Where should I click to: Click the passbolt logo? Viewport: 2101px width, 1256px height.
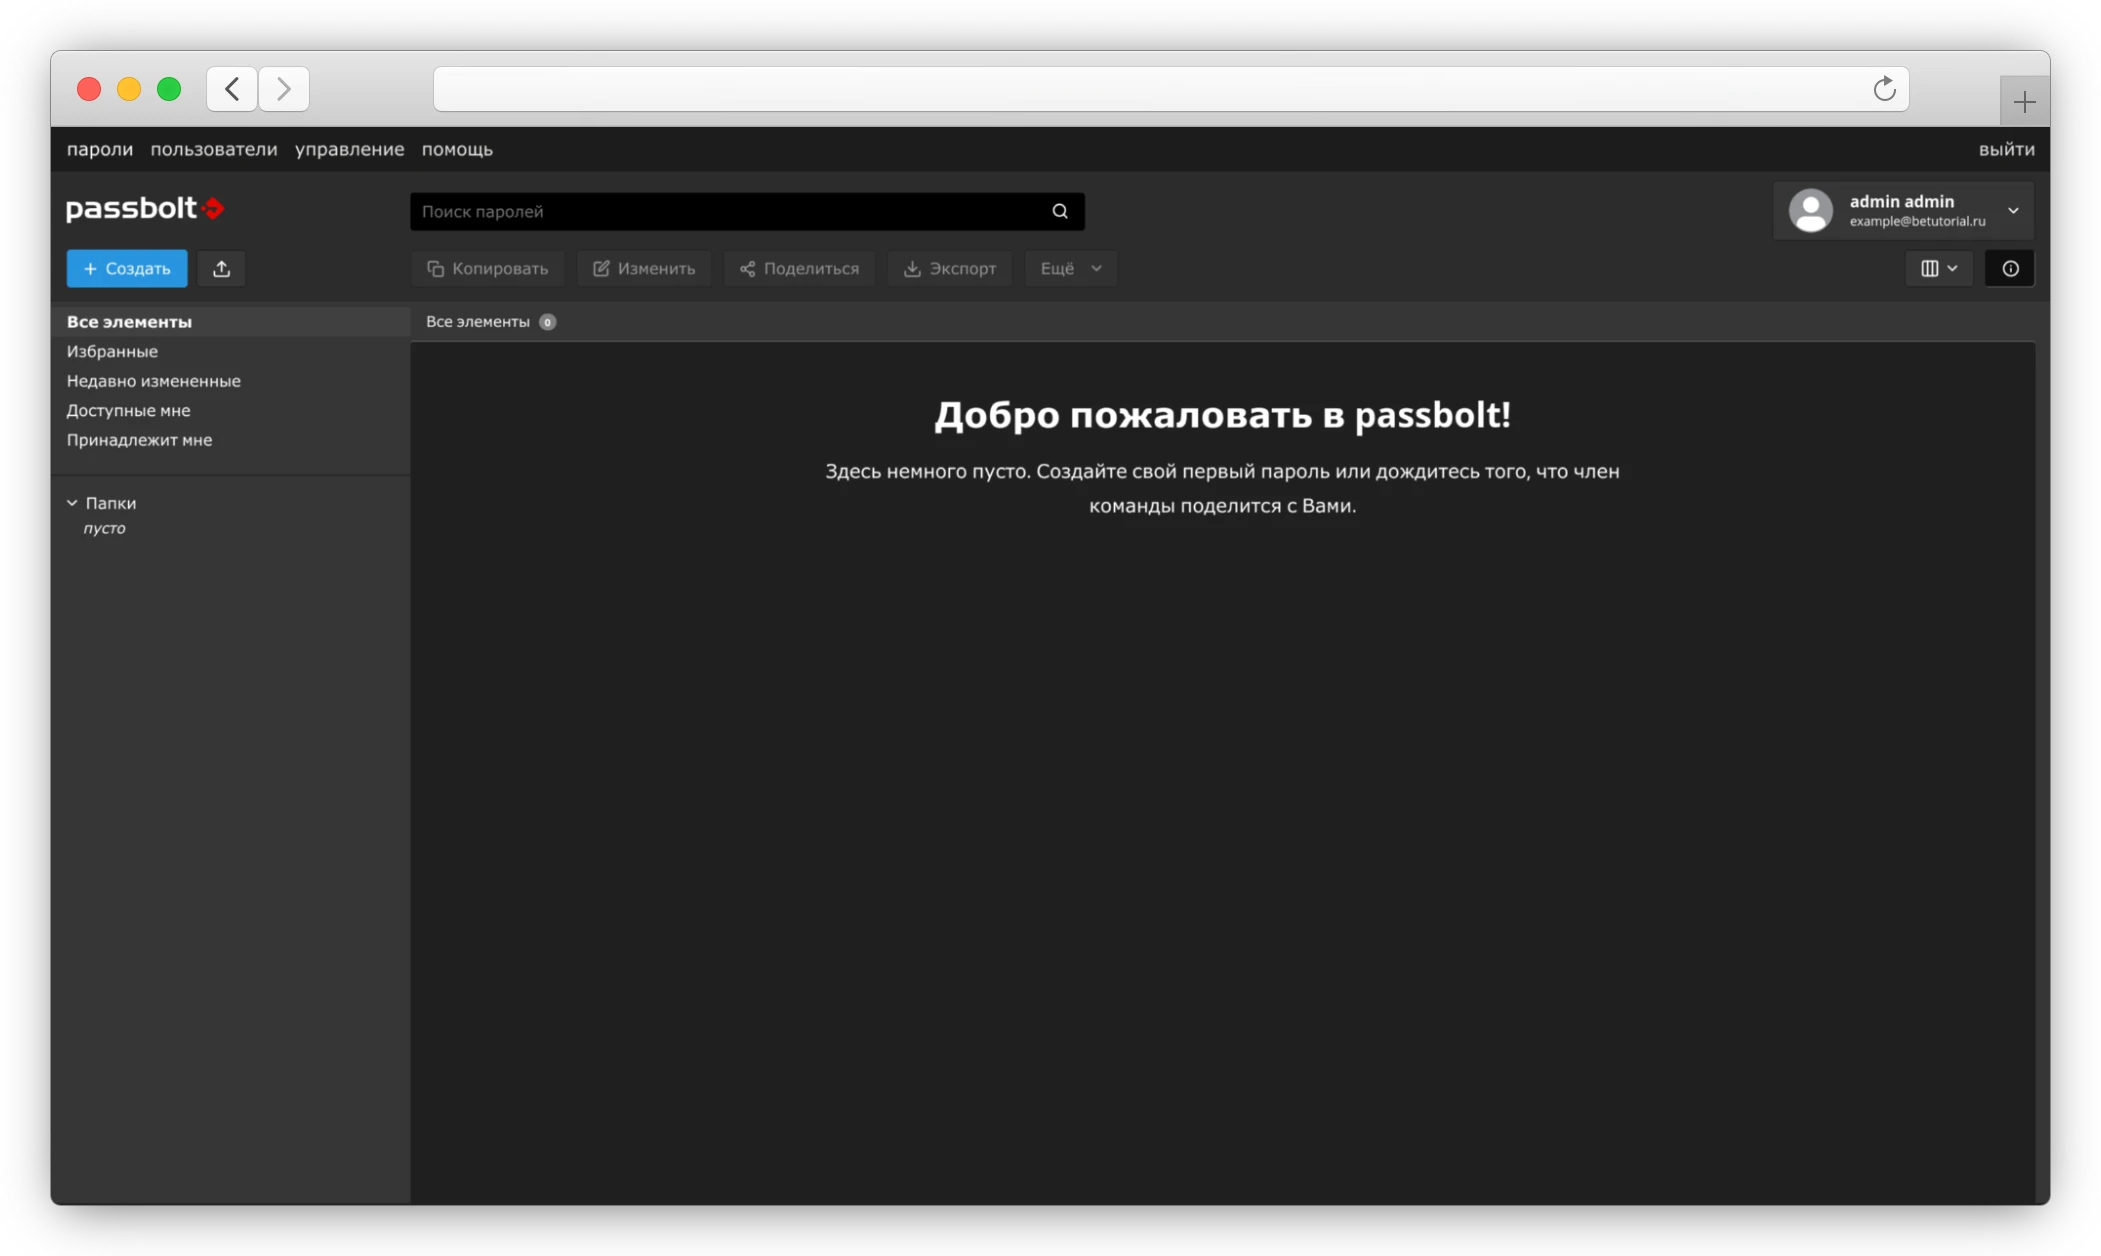click(x=145, y=208)
